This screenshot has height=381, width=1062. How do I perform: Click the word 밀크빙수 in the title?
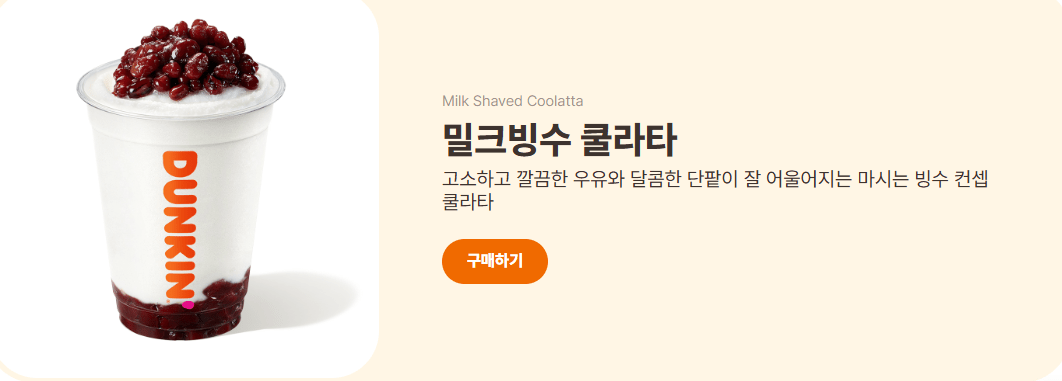[497, 140]
